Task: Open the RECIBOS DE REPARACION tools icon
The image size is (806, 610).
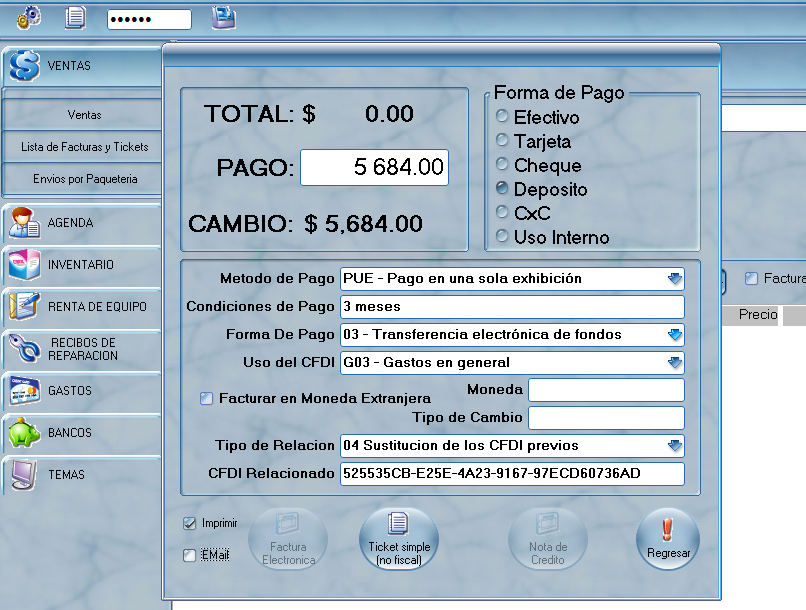Action: [24, 348]
